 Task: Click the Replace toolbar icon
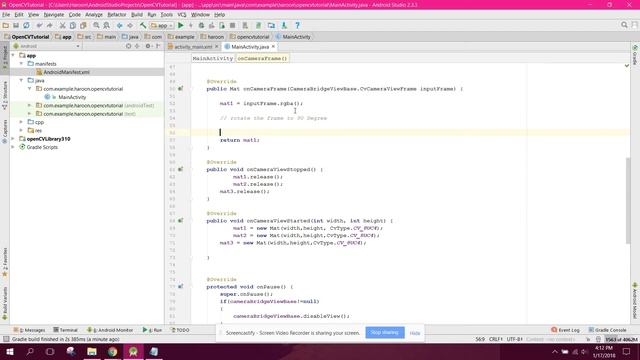click(x=107, y=25)
